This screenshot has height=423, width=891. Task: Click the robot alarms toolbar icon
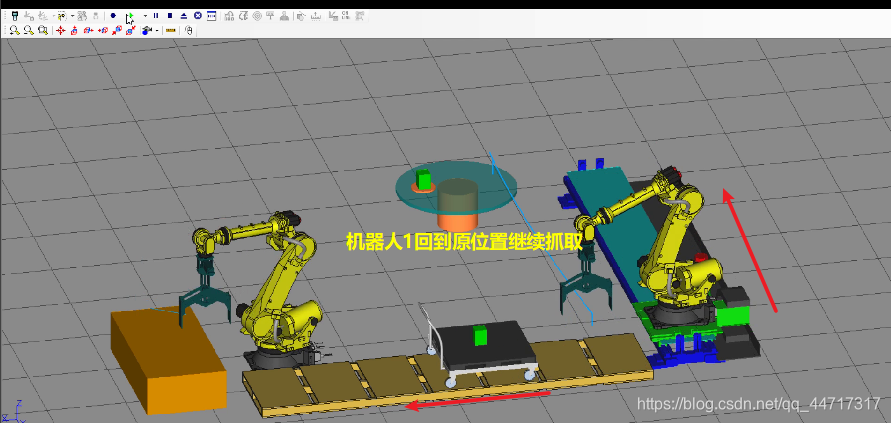pyautogui.click(x=61, y=16)
